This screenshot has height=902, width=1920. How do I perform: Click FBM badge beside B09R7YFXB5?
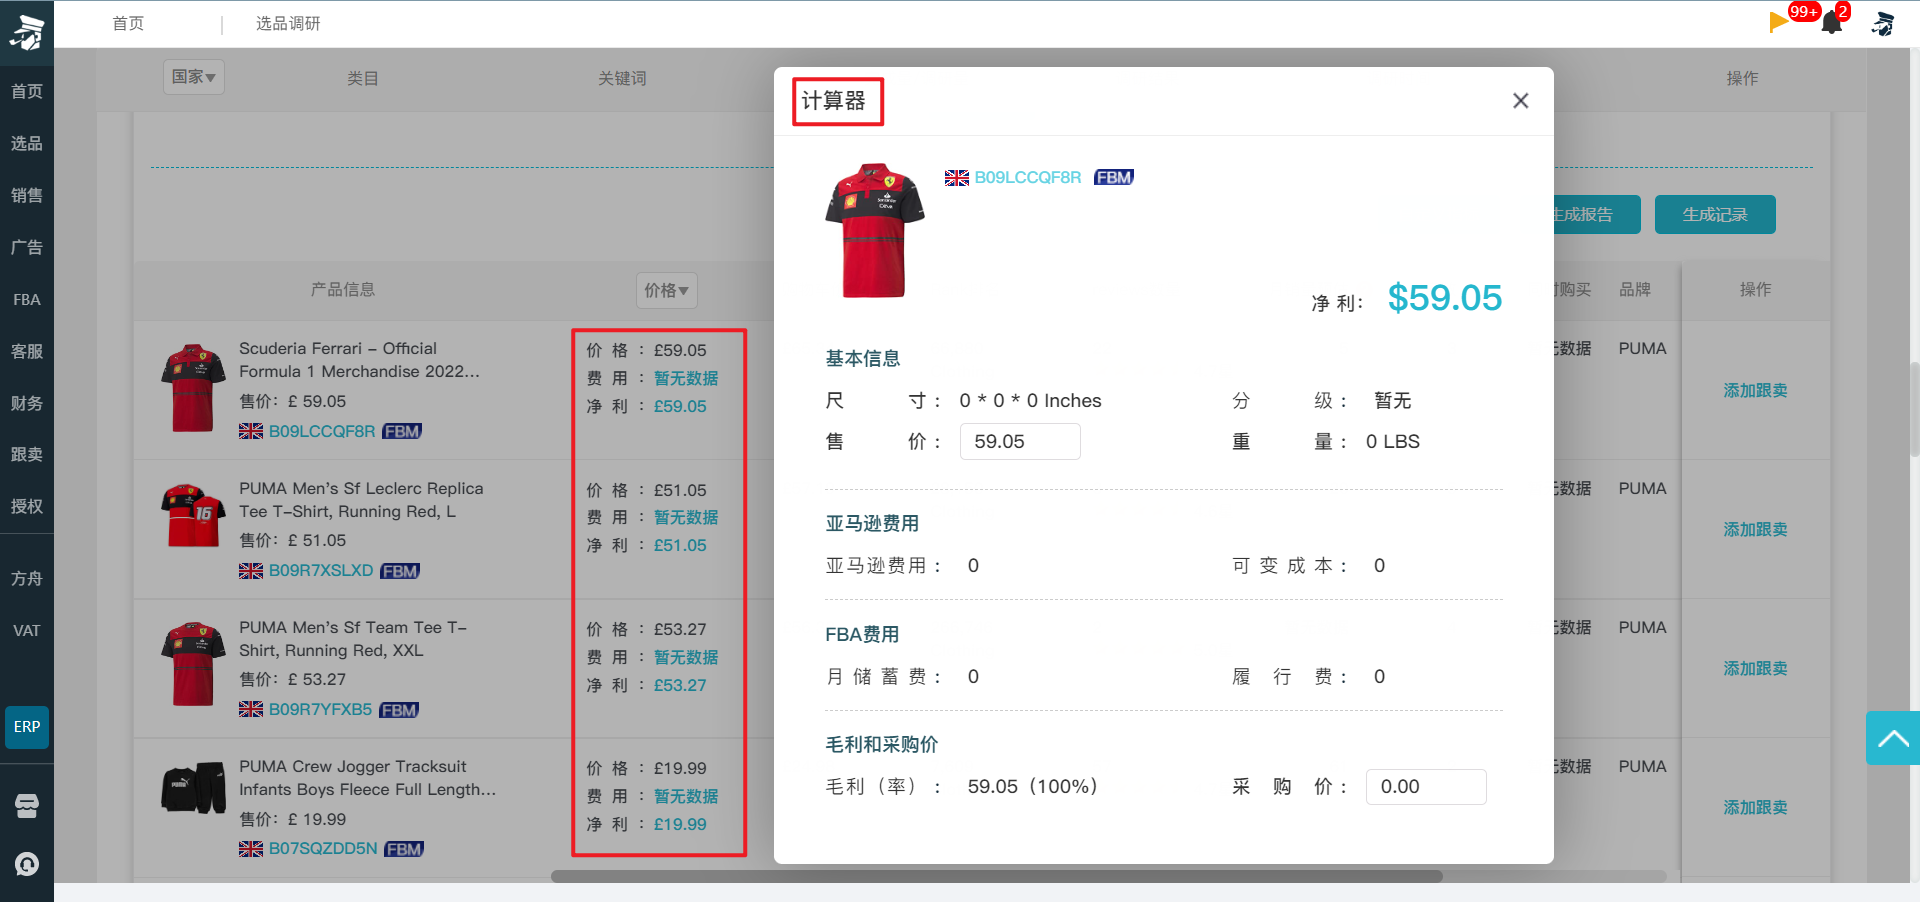(399, 710)
